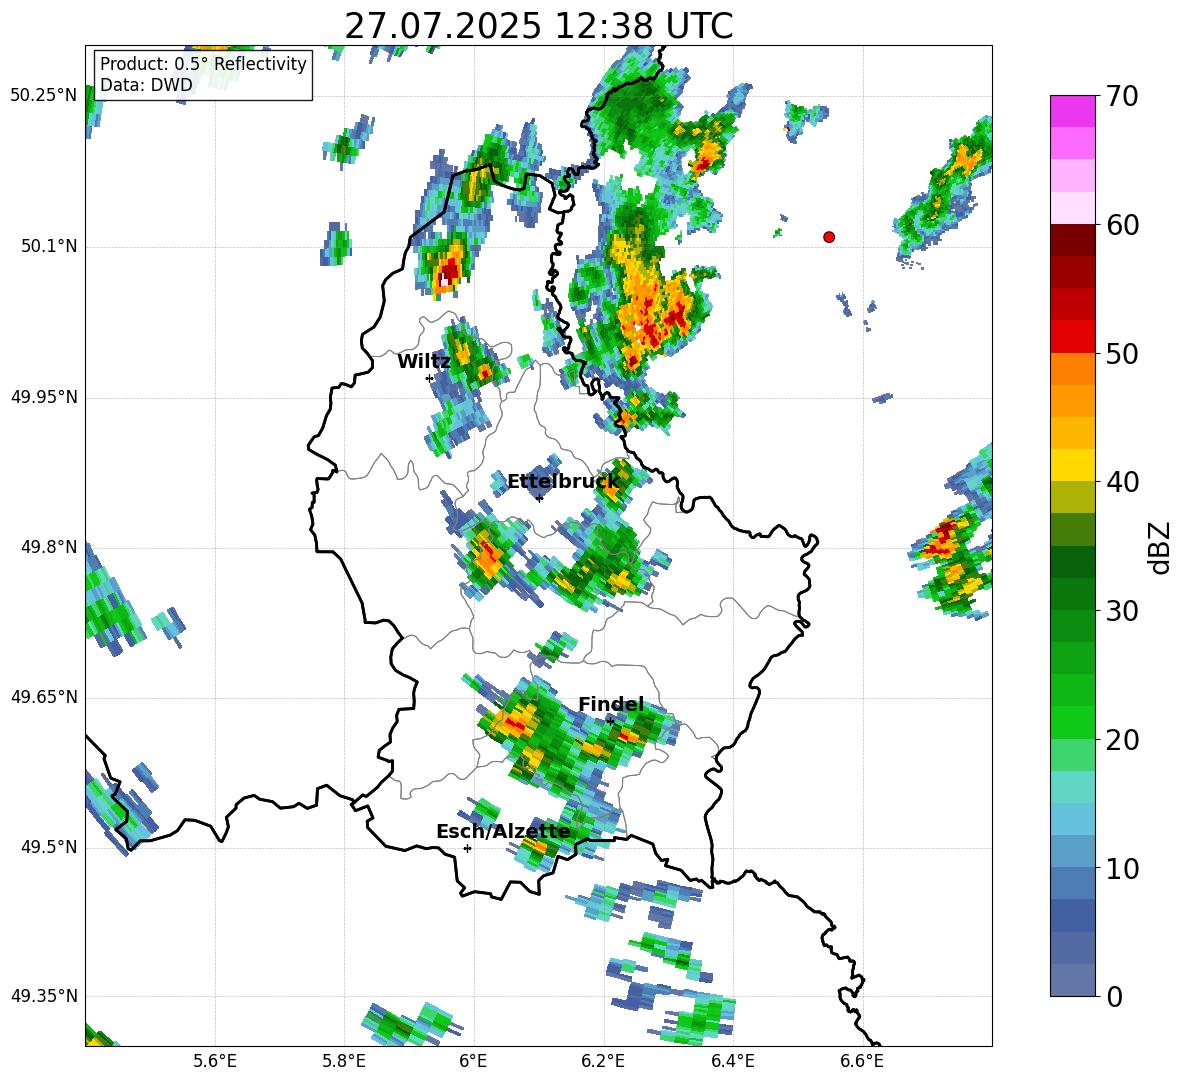Click the 50.25°N latitude label
Screen dimensions: 1184x1081
tap(44, 96)
